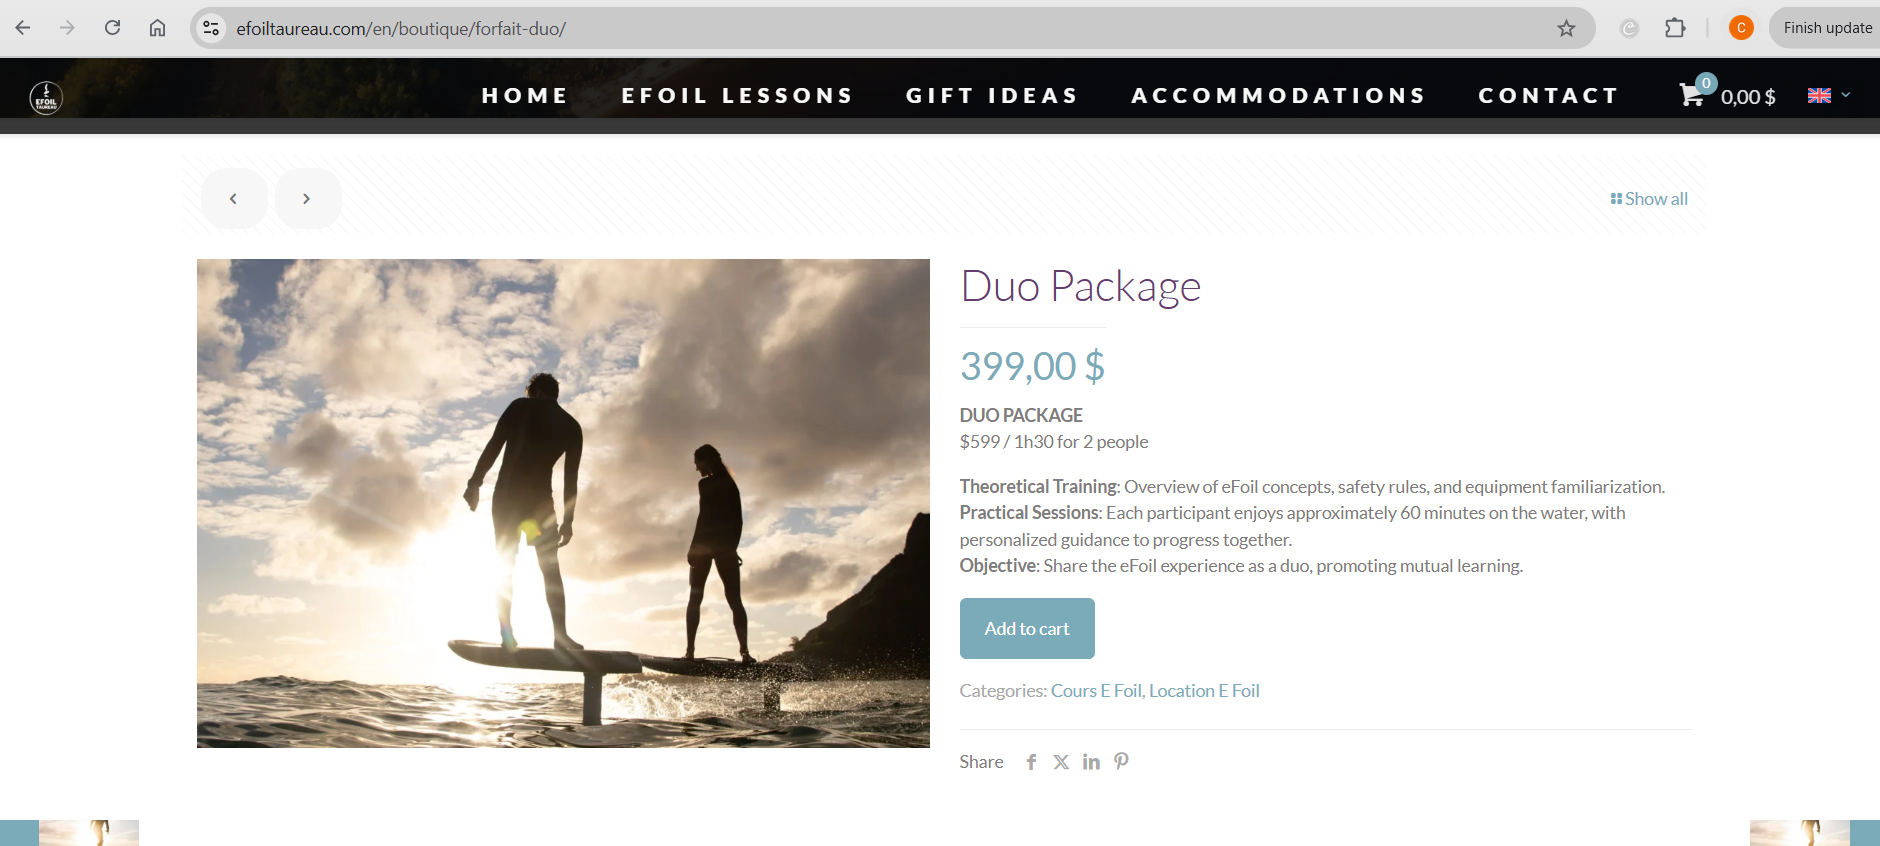
Task: Share on Facebook icon
Action: pyautogui.click(x=1031, y=762)
